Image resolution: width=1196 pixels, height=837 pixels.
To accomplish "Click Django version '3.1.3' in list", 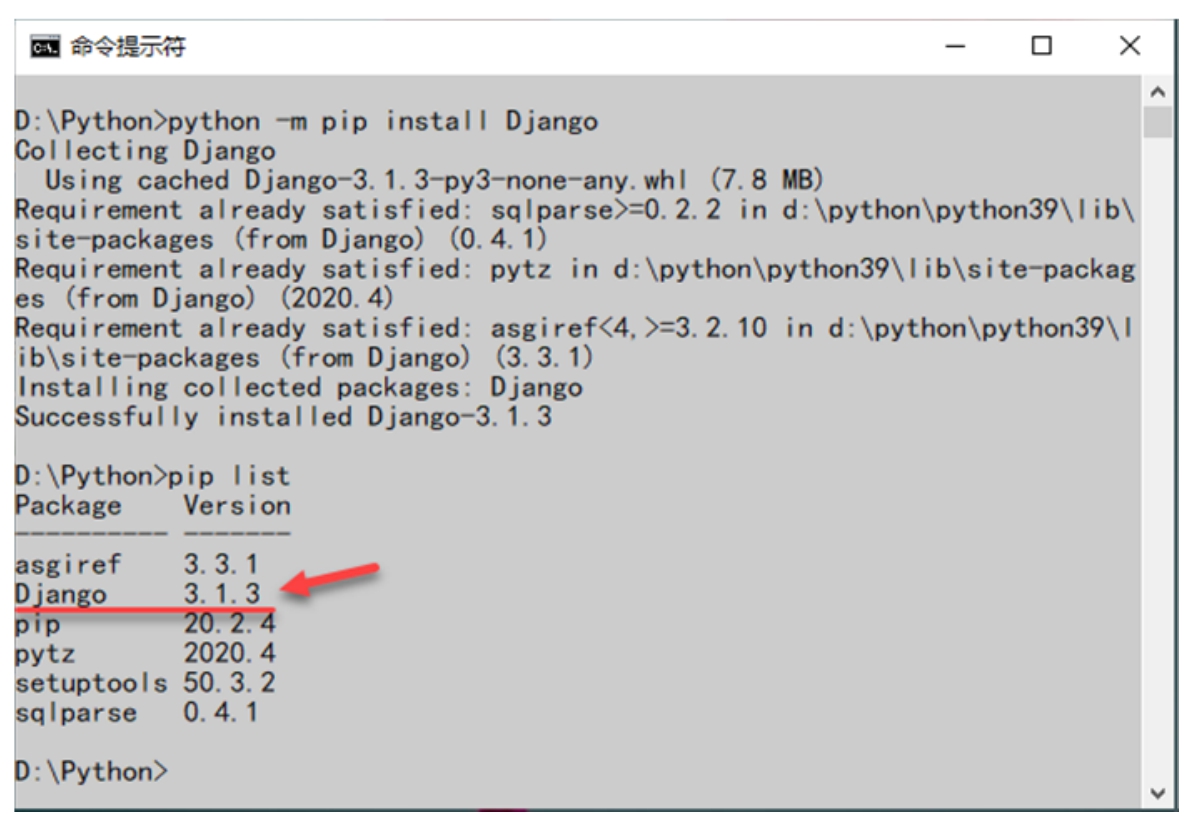I will (221, 594).
